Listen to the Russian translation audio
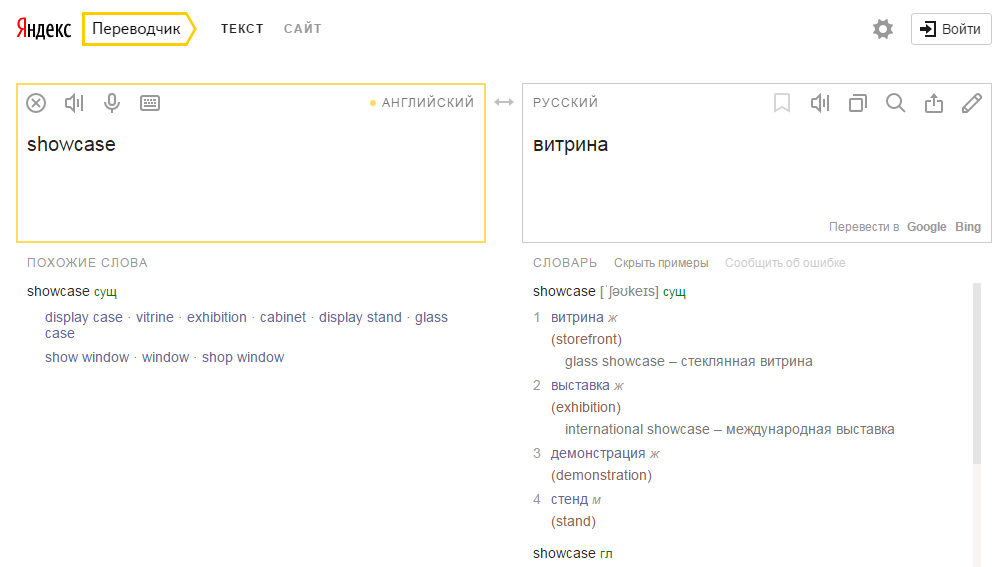The image size is (1000, 567). [x=820, y=103]
